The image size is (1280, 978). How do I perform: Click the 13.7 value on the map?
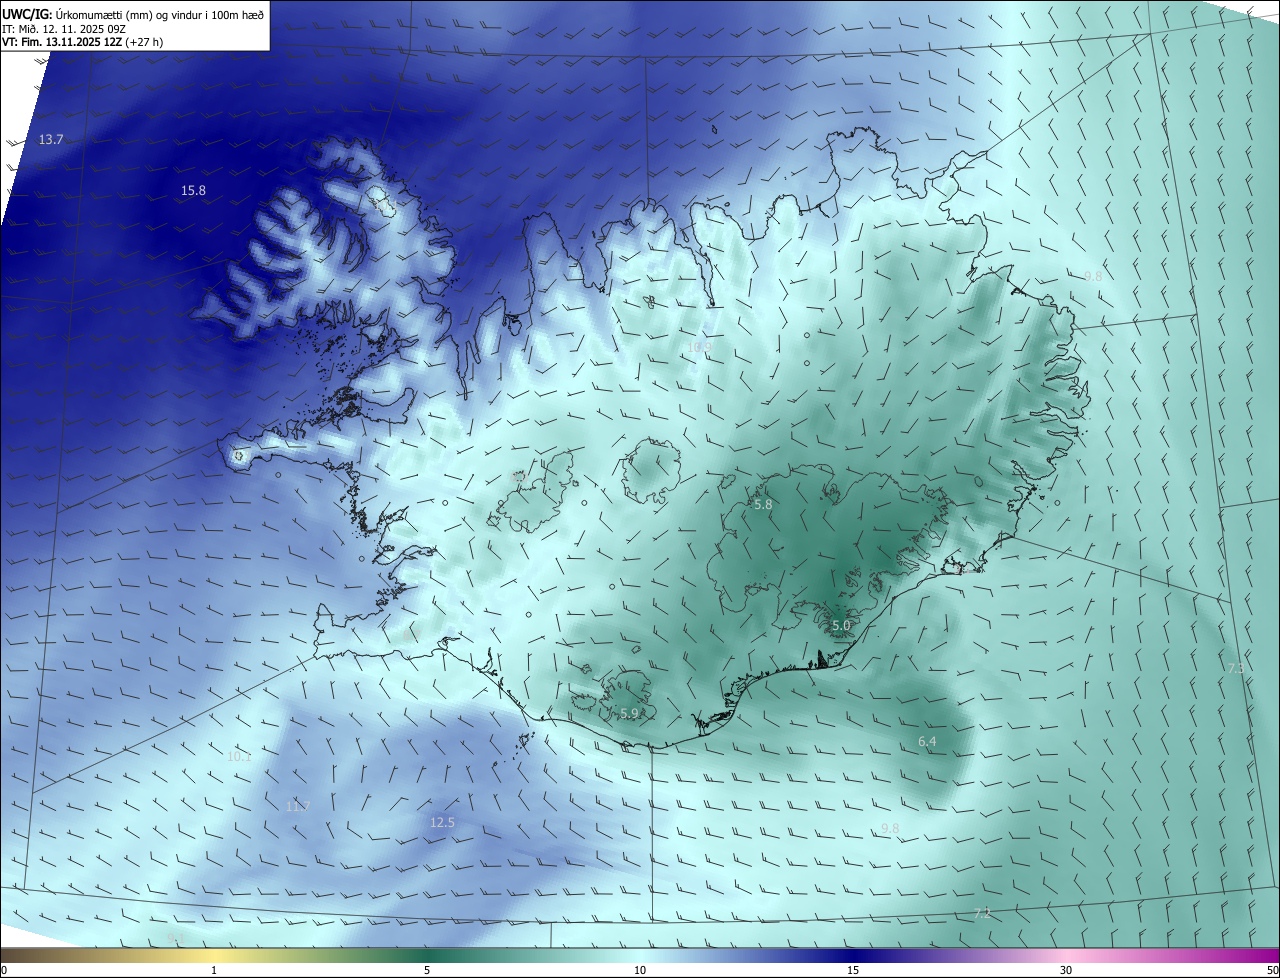click(x=51, y=140)
